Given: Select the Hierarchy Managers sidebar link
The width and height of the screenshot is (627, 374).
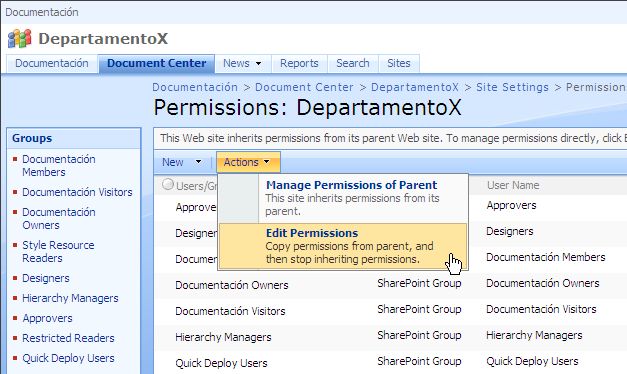Looking at the screenshot, I should (x=70, y=298).
